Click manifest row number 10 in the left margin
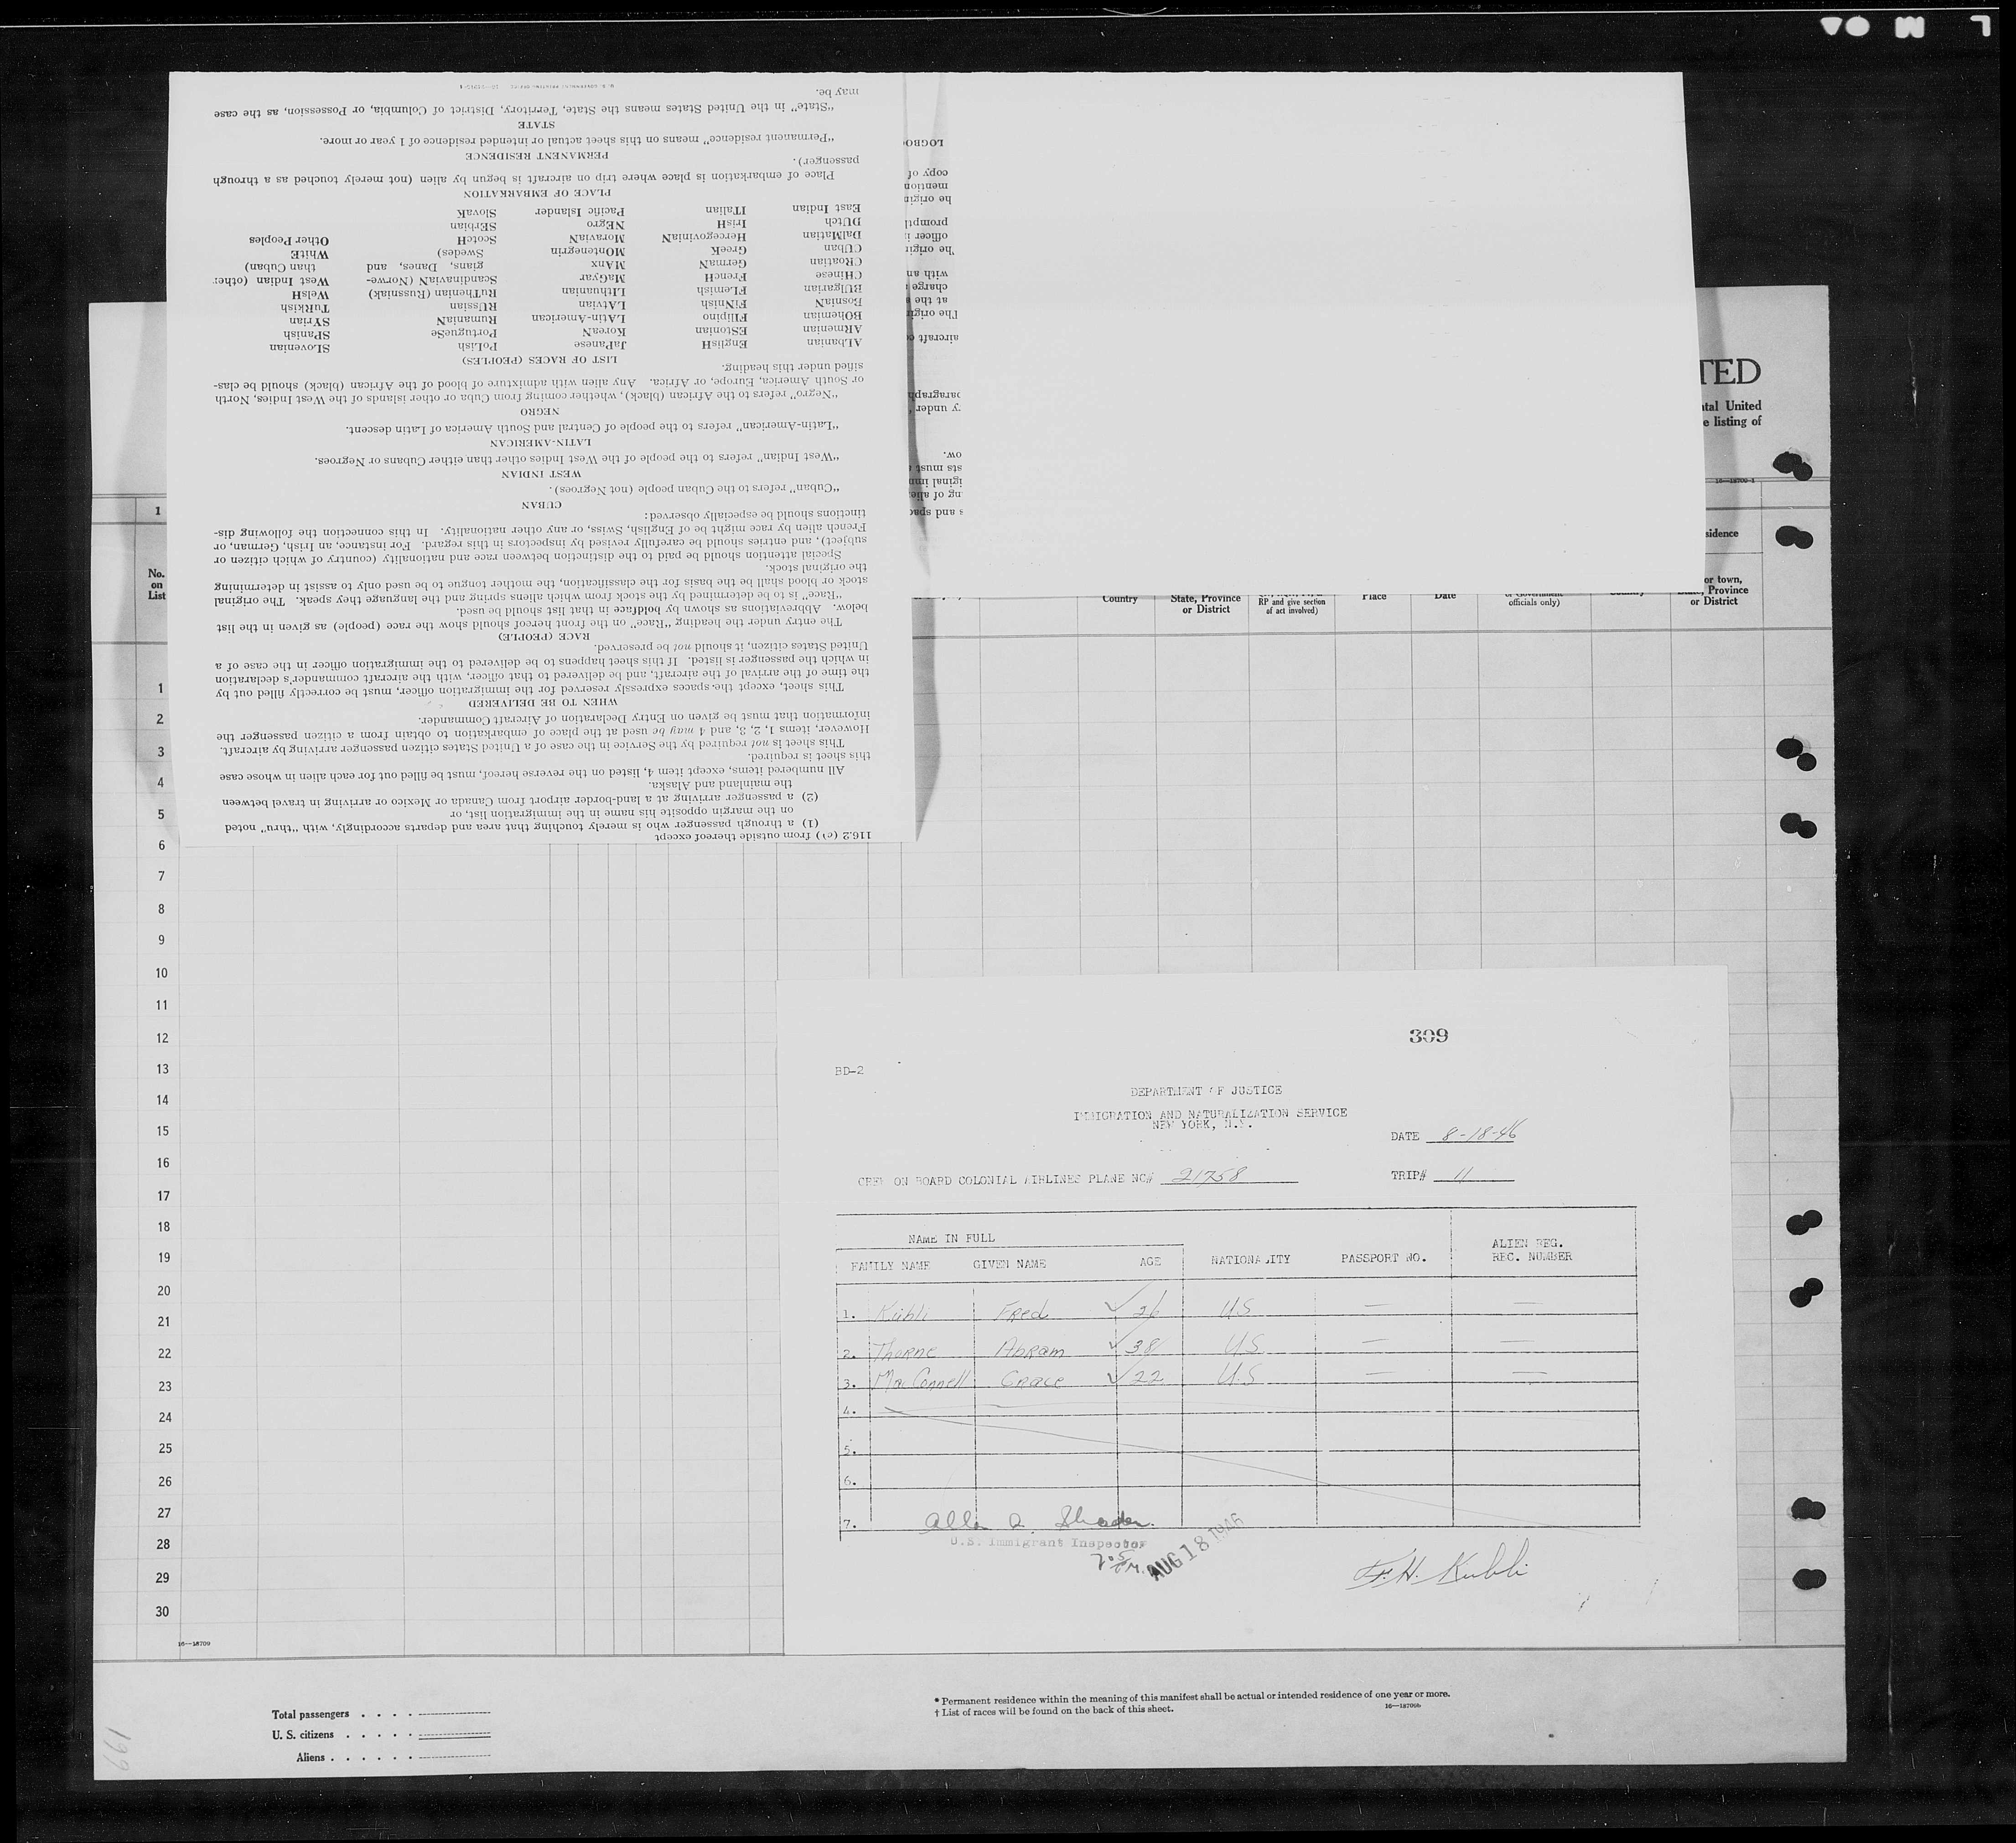2016x1843 pixels. coord(160,973)
